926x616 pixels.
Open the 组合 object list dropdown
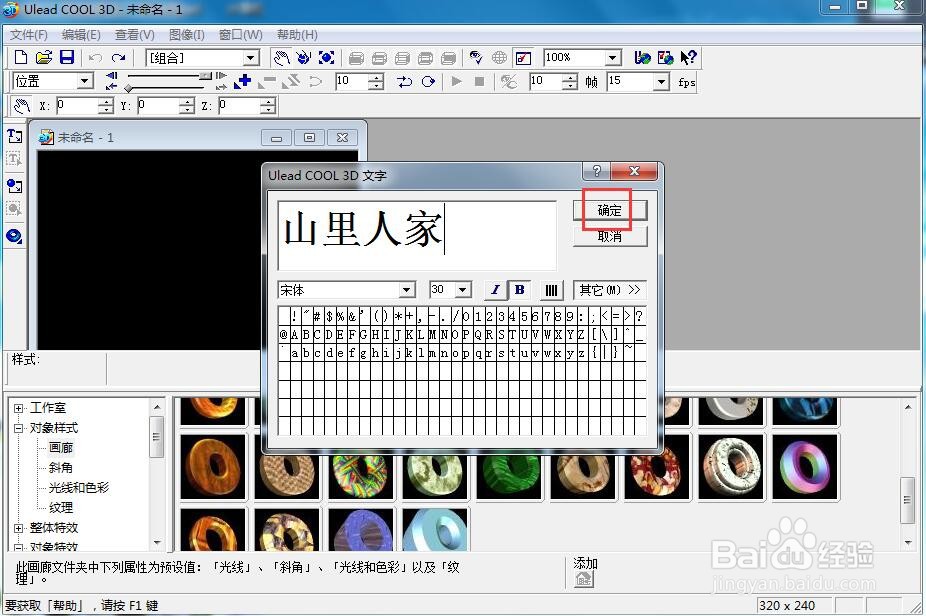pos(251,58)
